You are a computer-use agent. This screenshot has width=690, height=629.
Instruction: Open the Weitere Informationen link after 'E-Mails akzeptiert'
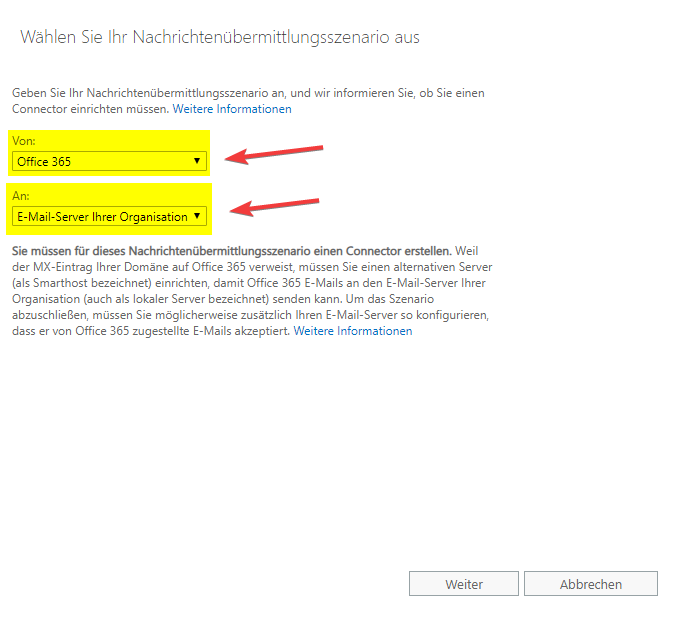click(x=352, y=331)
